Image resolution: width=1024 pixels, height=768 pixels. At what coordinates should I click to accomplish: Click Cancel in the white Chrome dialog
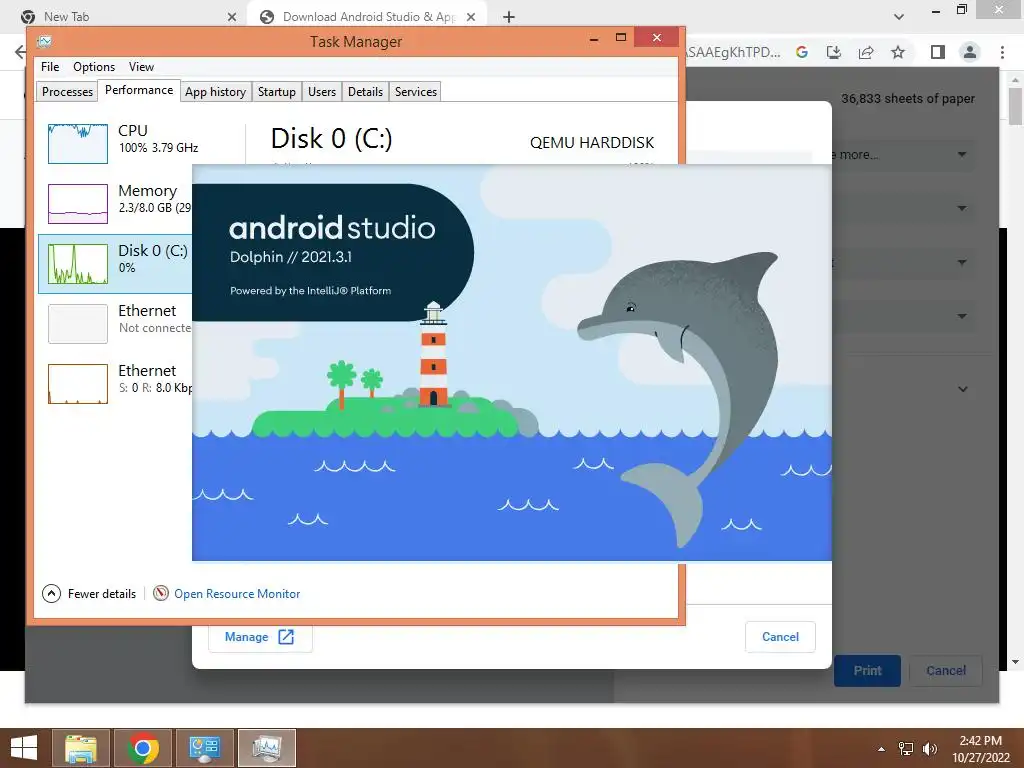[780, 637]
